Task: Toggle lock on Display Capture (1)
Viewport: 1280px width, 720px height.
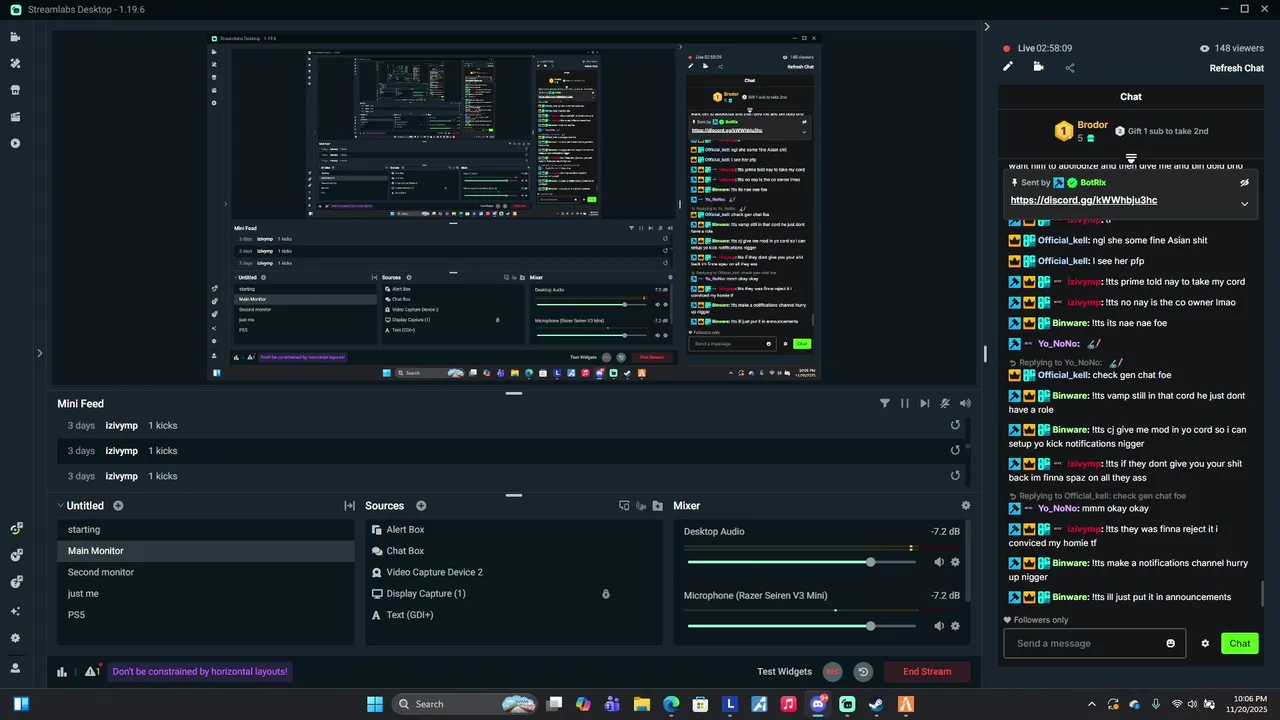Action: pyautogui.click(x=606, y=594)
